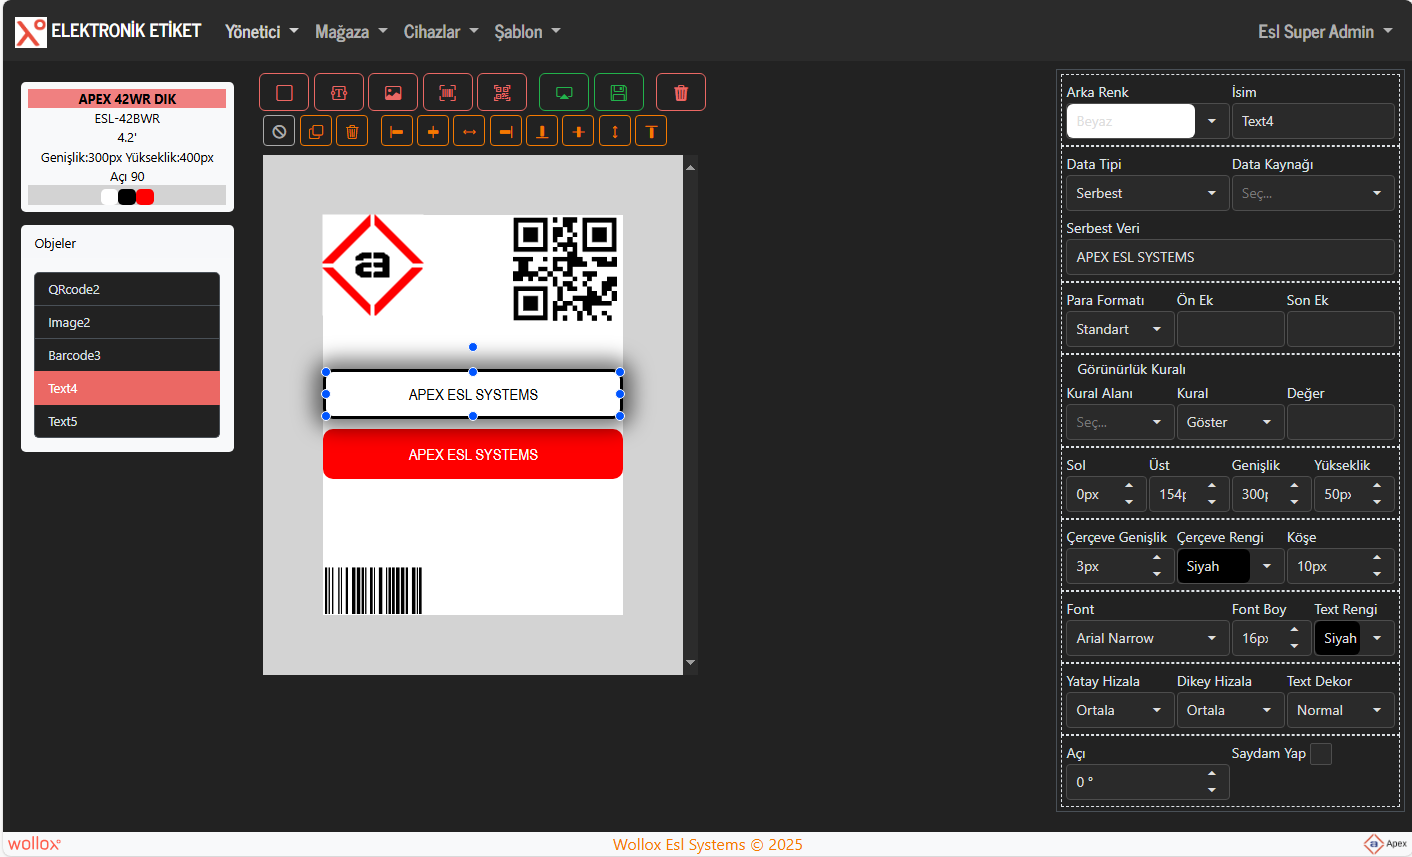Select Barcode3 in the Objeler list

point(127,355)
